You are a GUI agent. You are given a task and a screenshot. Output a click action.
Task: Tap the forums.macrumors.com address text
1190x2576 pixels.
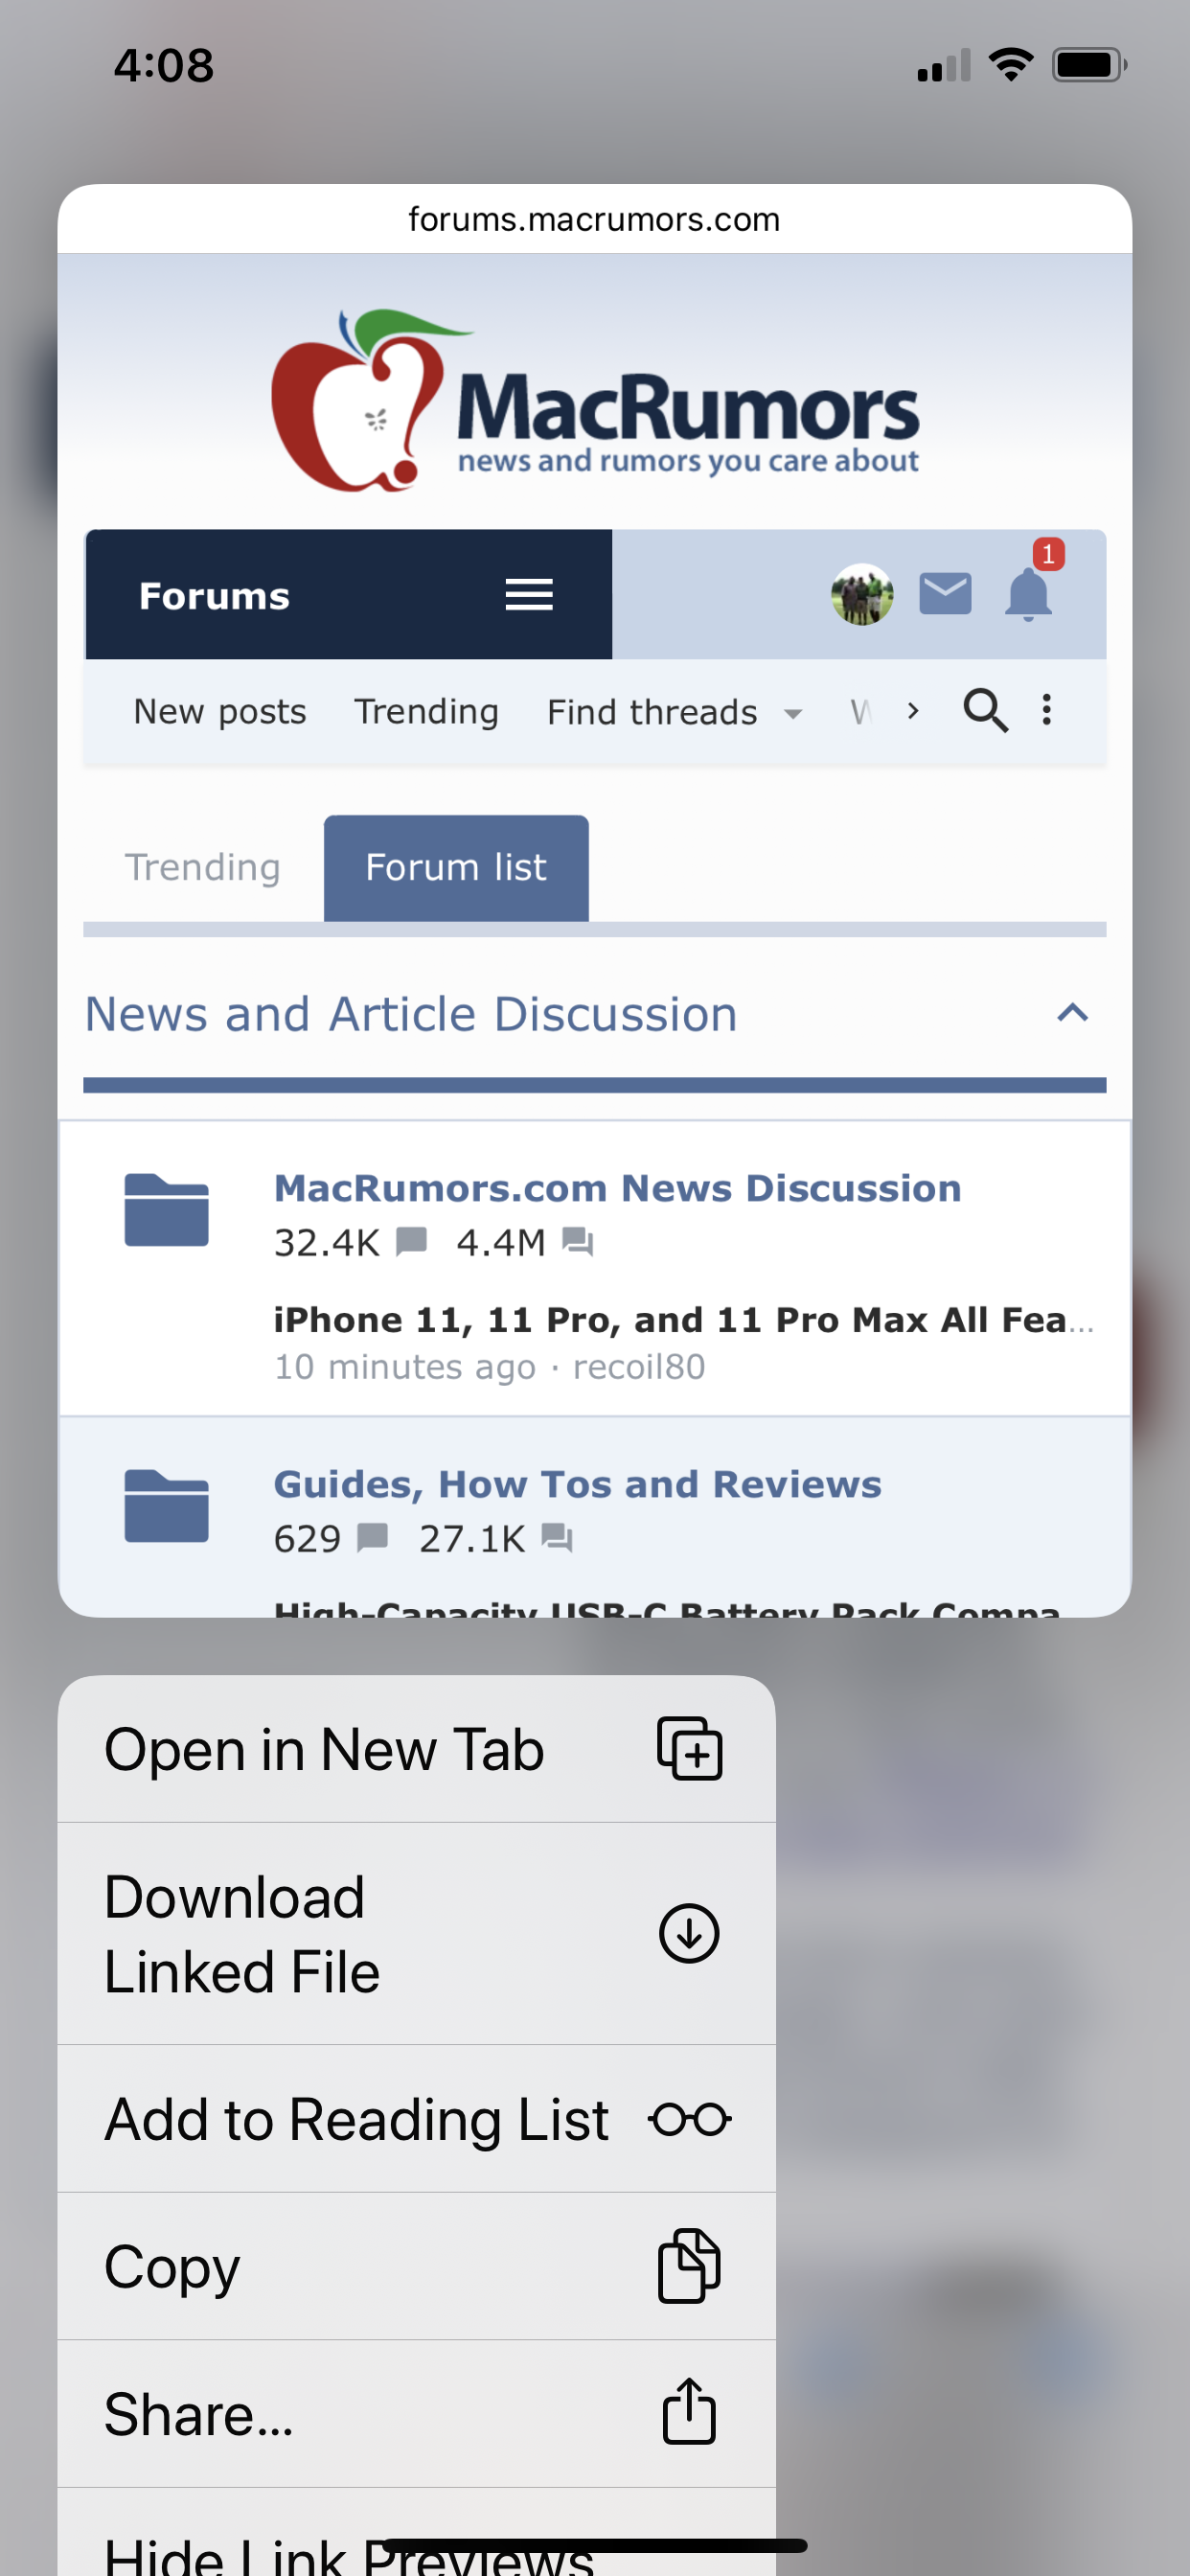[x=594, y=219]
